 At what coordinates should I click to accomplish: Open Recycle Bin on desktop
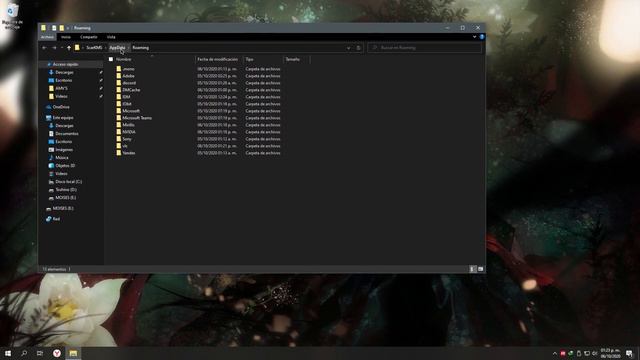(11, 16)
